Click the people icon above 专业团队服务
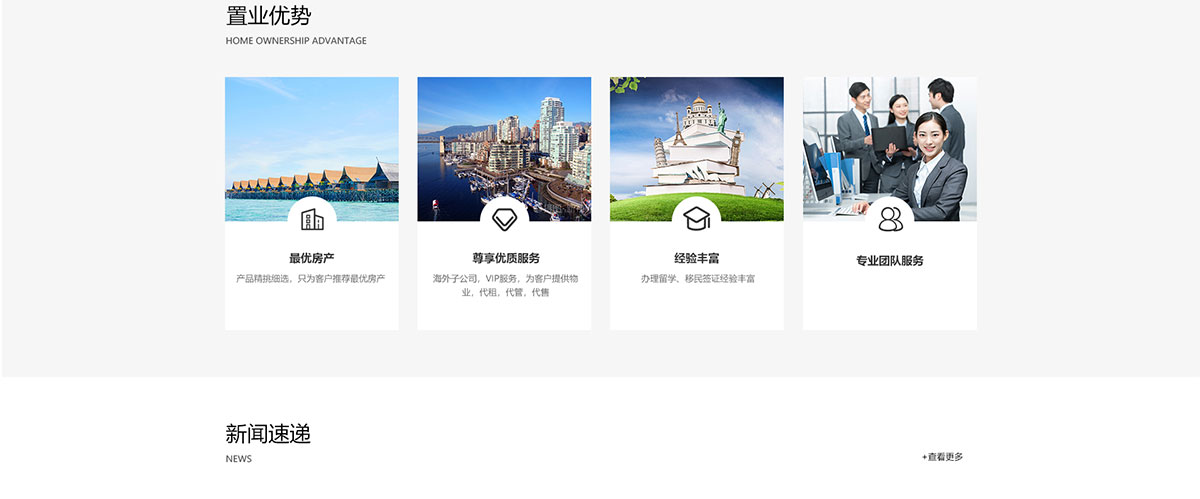Image resolution: width=1200 pixels, height=499 pixels. pyautogui.click(x=890, y=220)
